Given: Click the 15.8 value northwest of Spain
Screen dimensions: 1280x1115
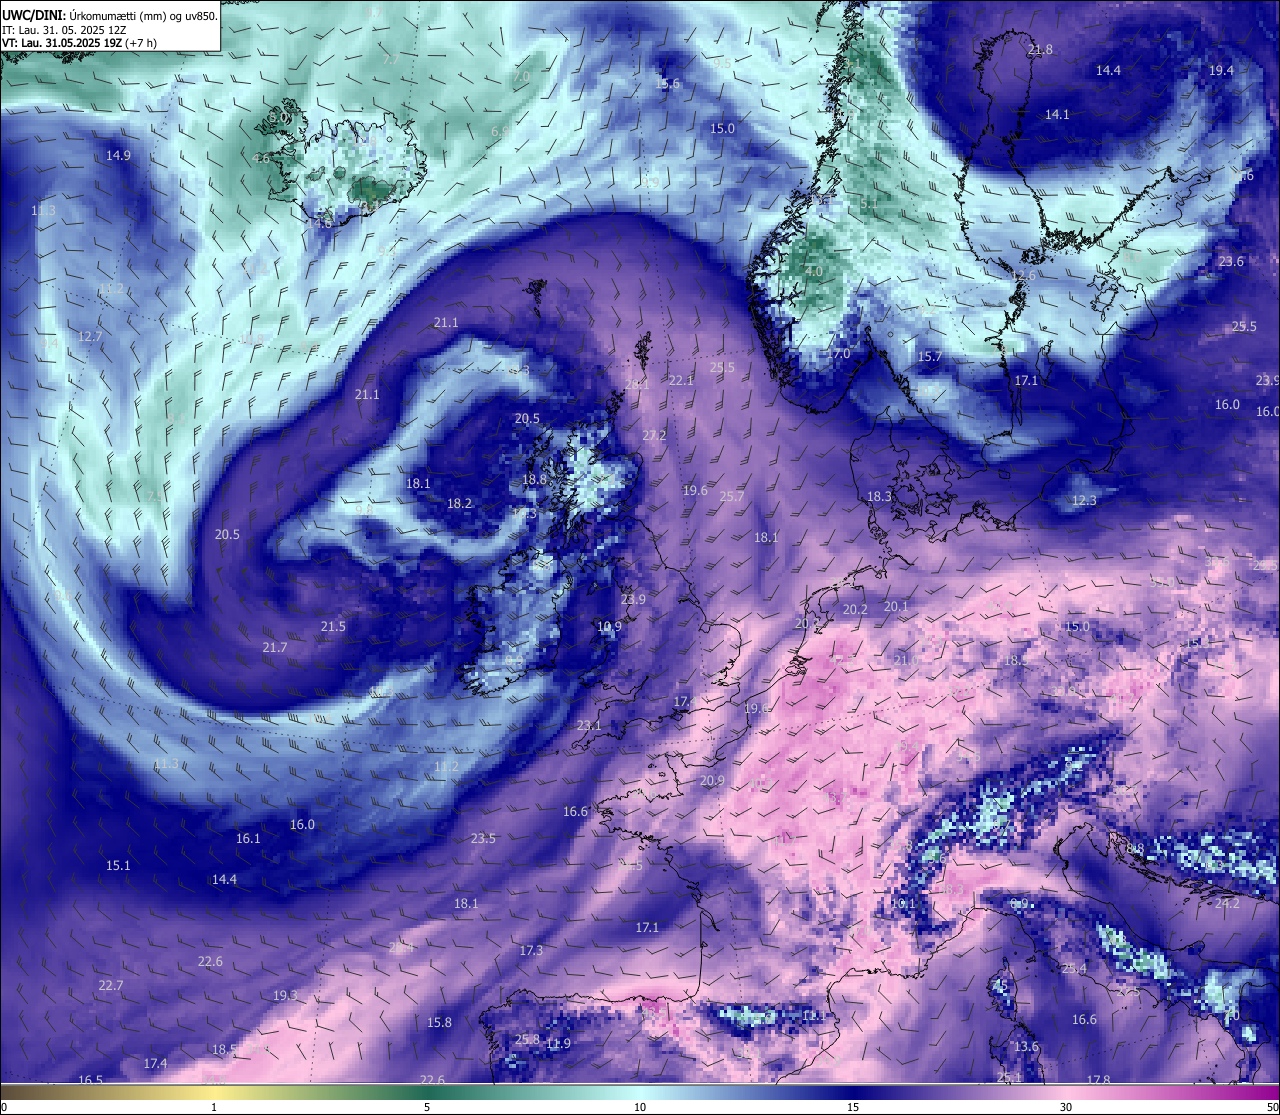Looking at the screenshot, I should [x=439, y=1023].
